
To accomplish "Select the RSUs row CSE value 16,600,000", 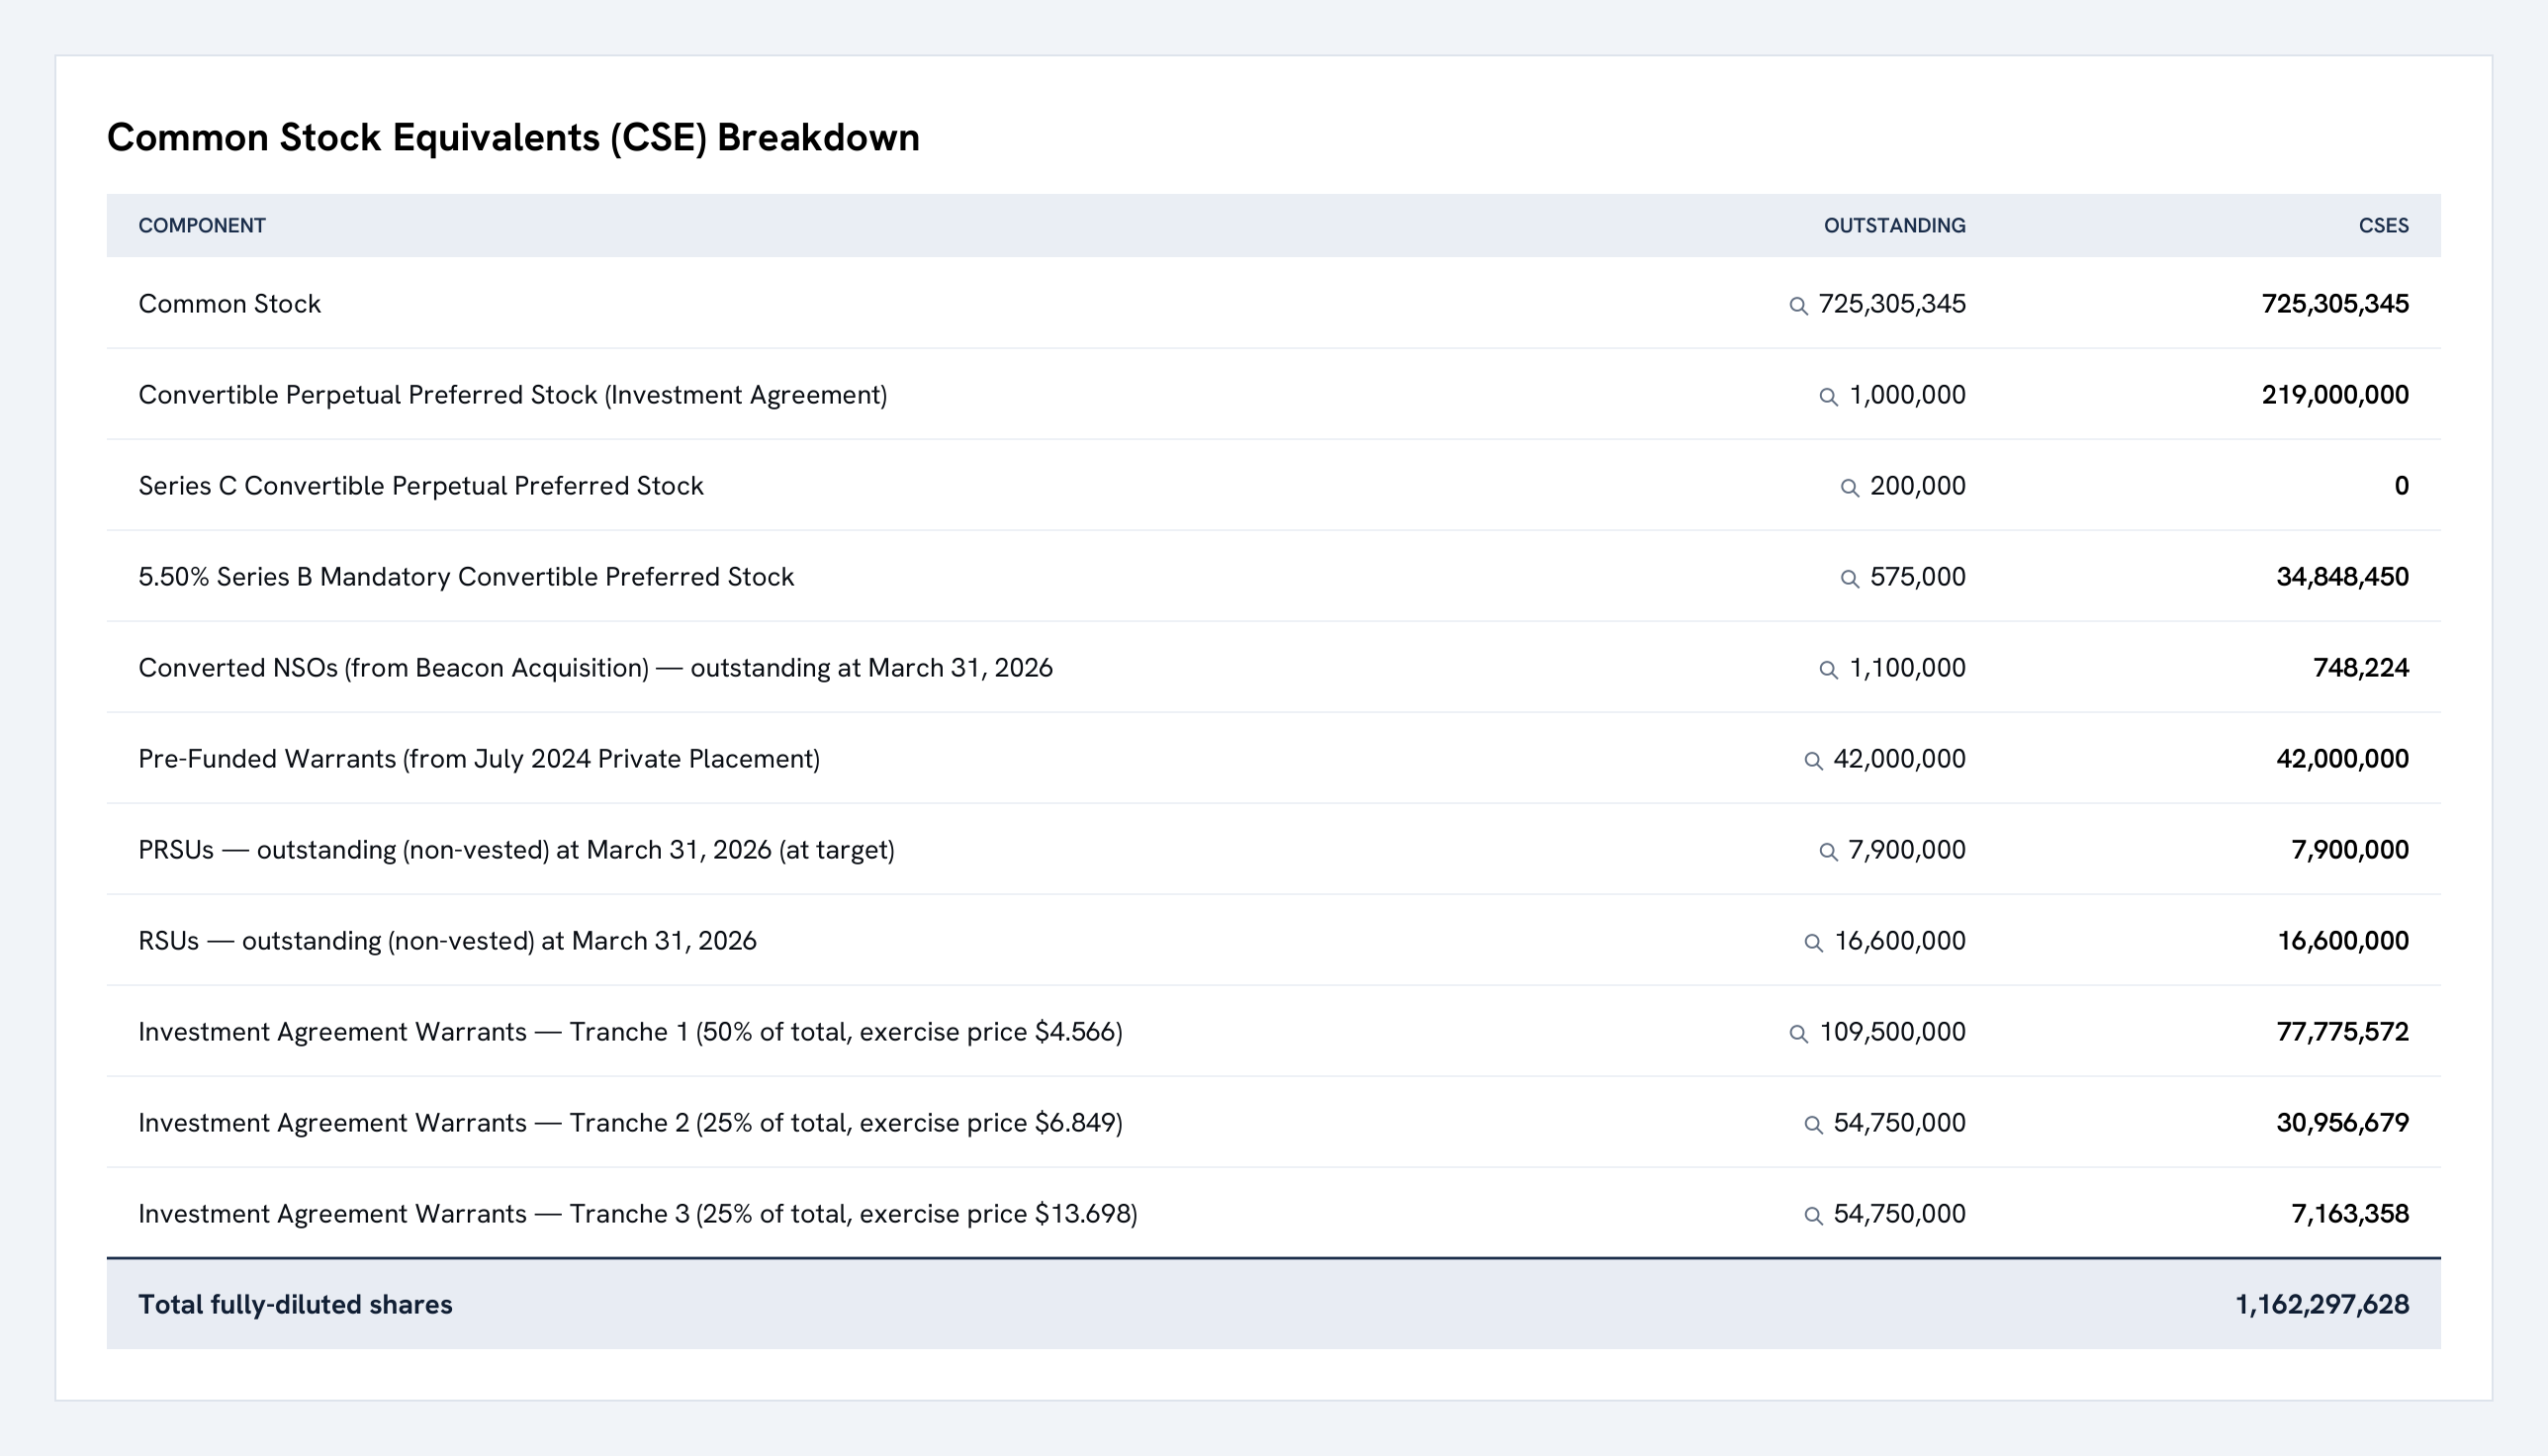I will (2343, 941).
